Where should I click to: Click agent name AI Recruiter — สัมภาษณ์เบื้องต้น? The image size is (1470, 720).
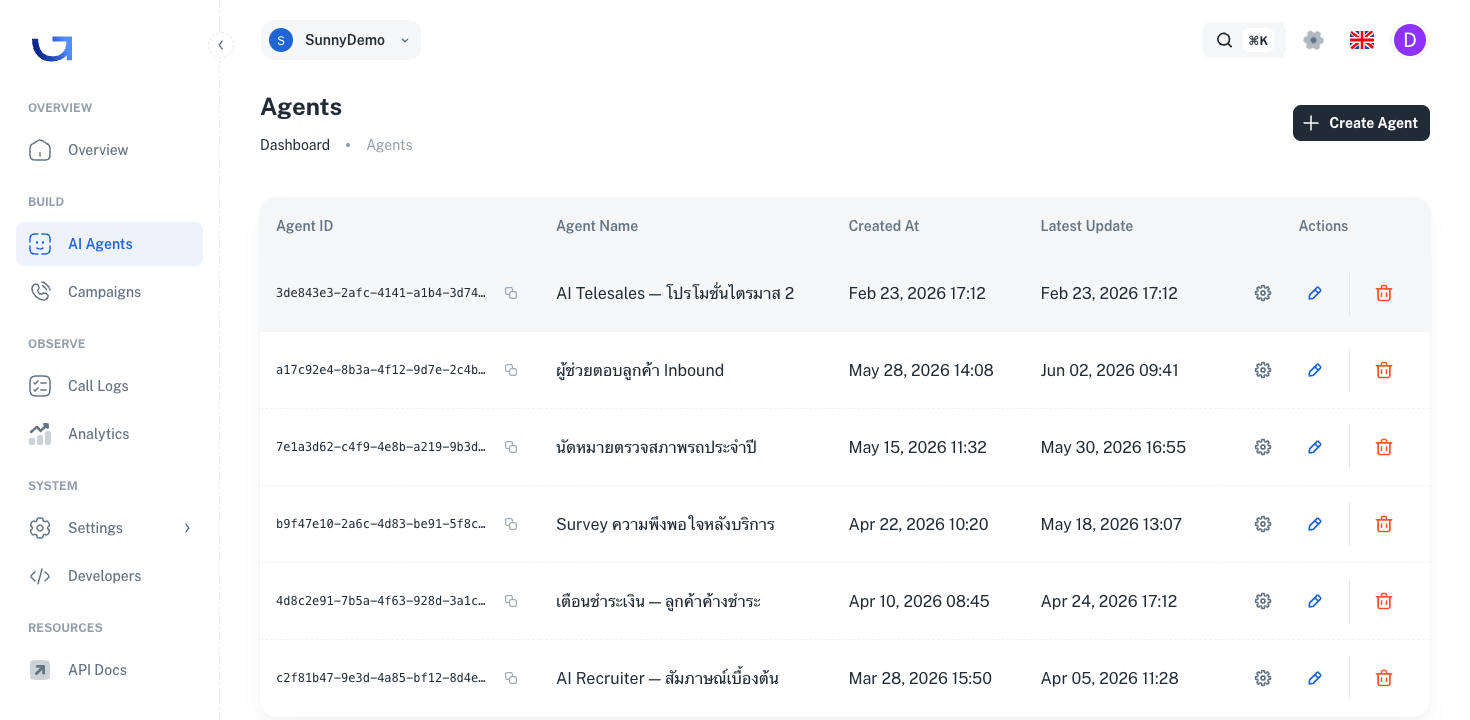pyautogui.click(x=667, y=678)
